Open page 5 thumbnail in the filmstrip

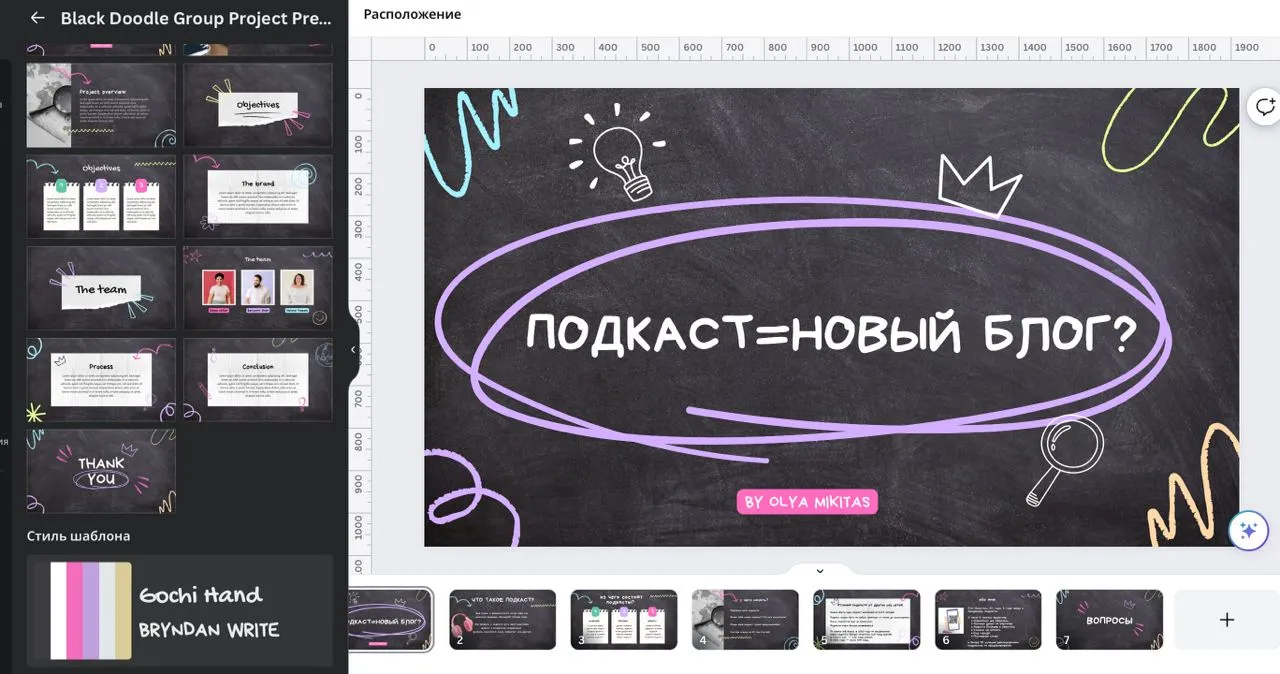click(x=867, y=620)
